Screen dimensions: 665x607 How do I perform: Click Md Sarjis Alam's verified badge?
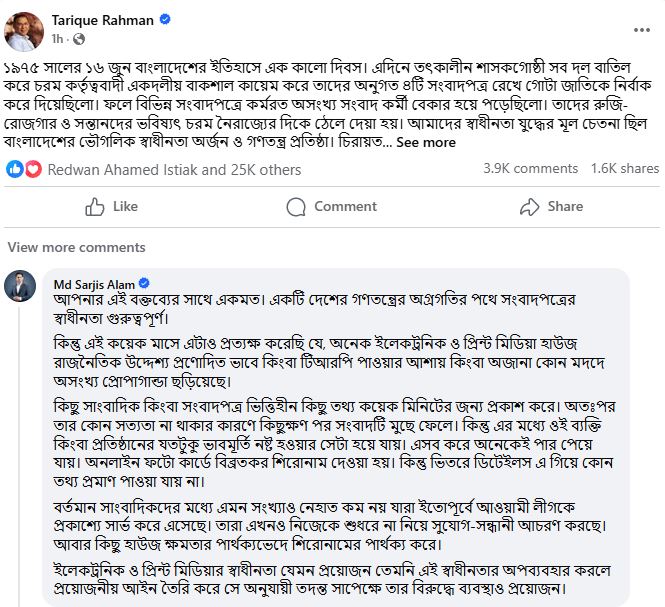click(x=144, y=283)
